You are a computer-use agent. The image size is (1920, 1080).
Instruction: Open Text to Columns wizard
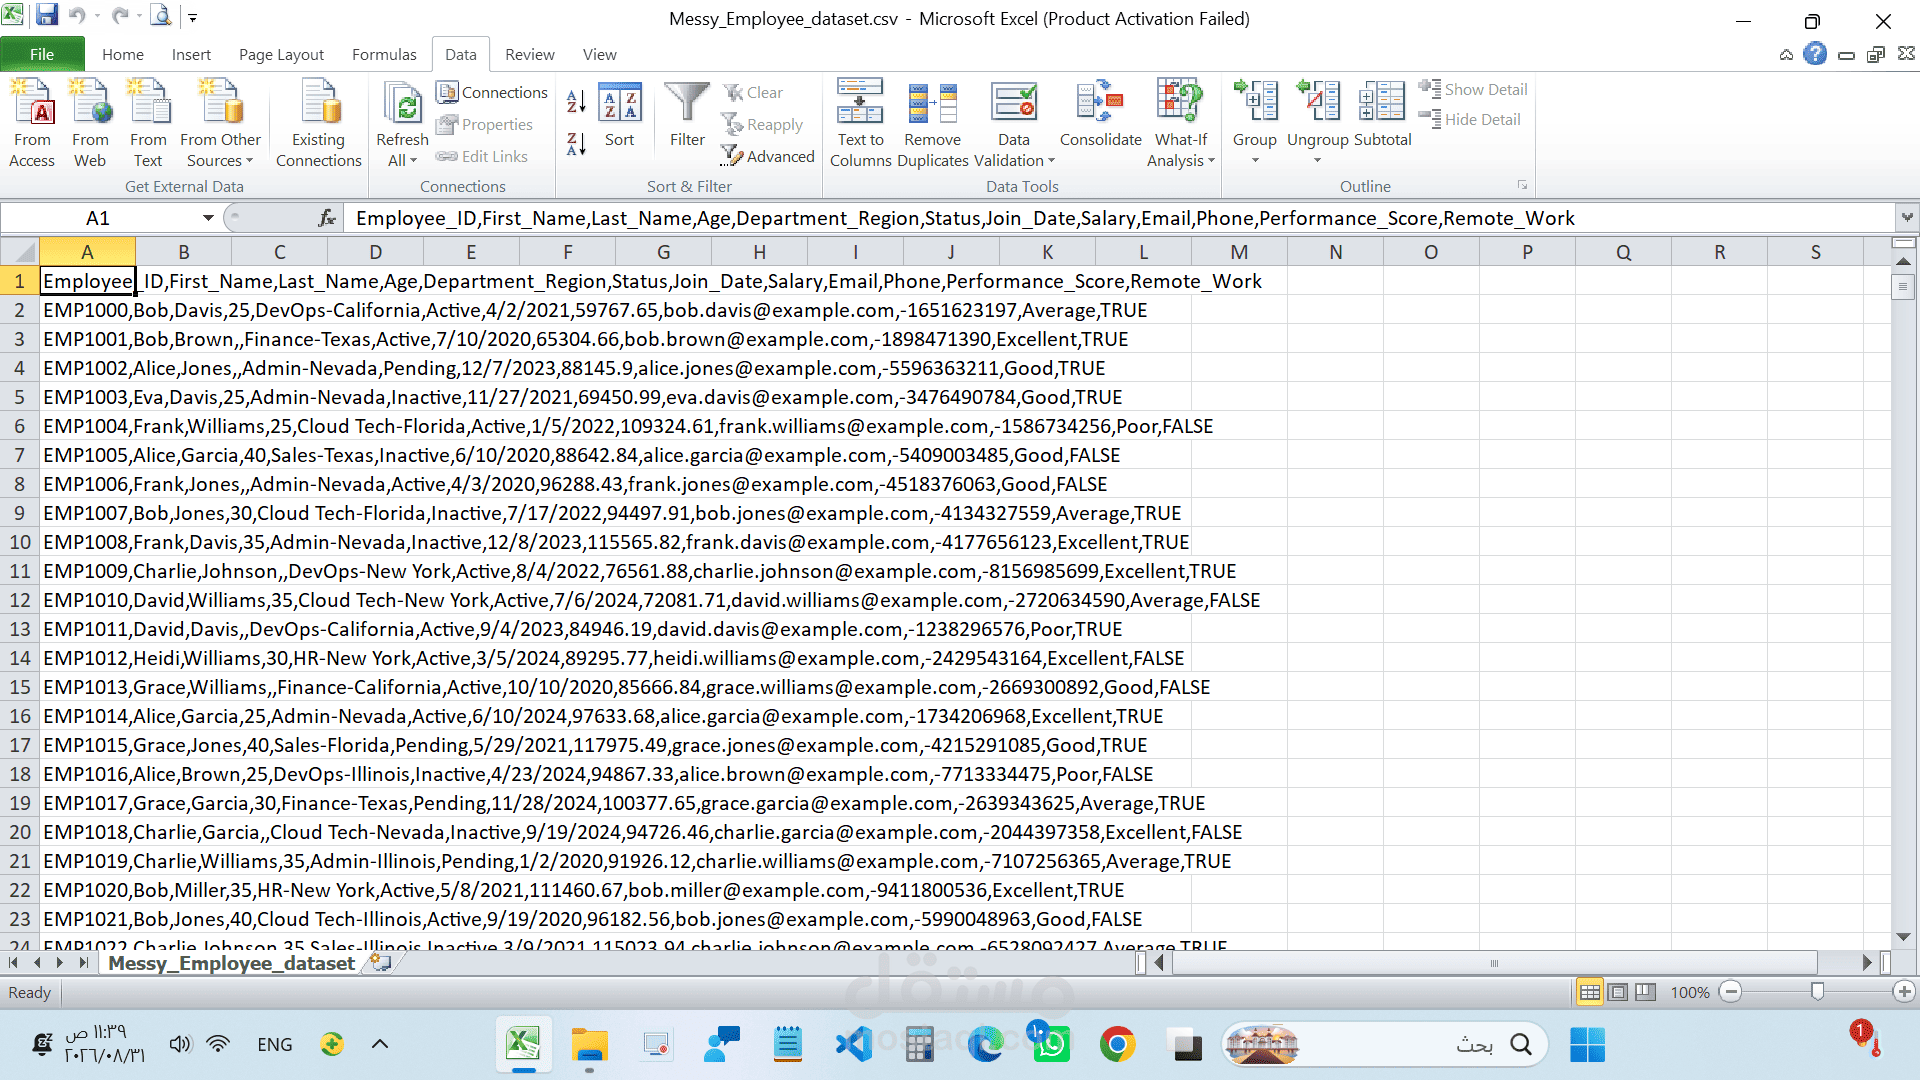pos(860,123)
